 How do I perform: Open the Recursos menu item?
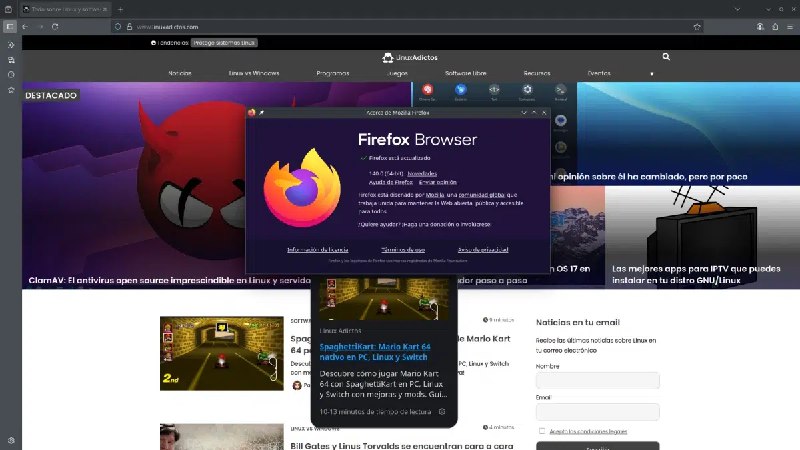click(537, 73)
